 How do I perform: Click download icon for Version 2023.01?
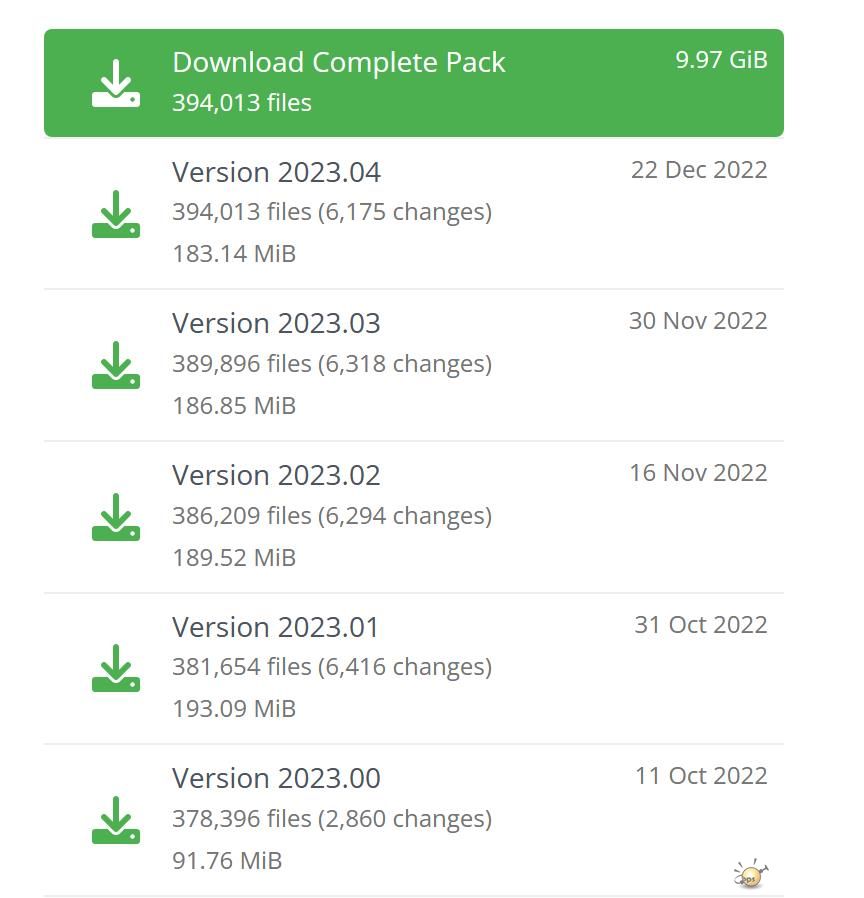116,668
